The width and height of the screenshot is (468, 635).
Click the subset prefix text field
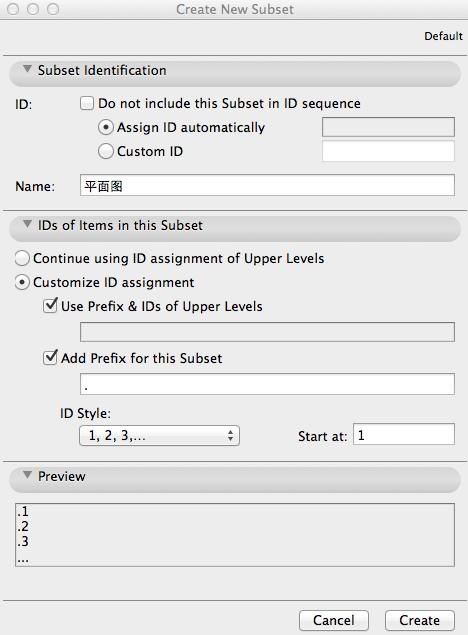tap(267, 384)
